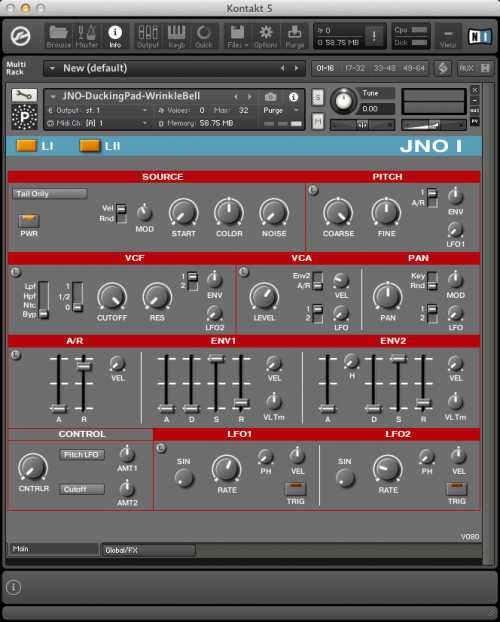The image size is (500, 622).
Task: Expand the New (default) multi rack dropdown
Action: click(x=52, y=68)
